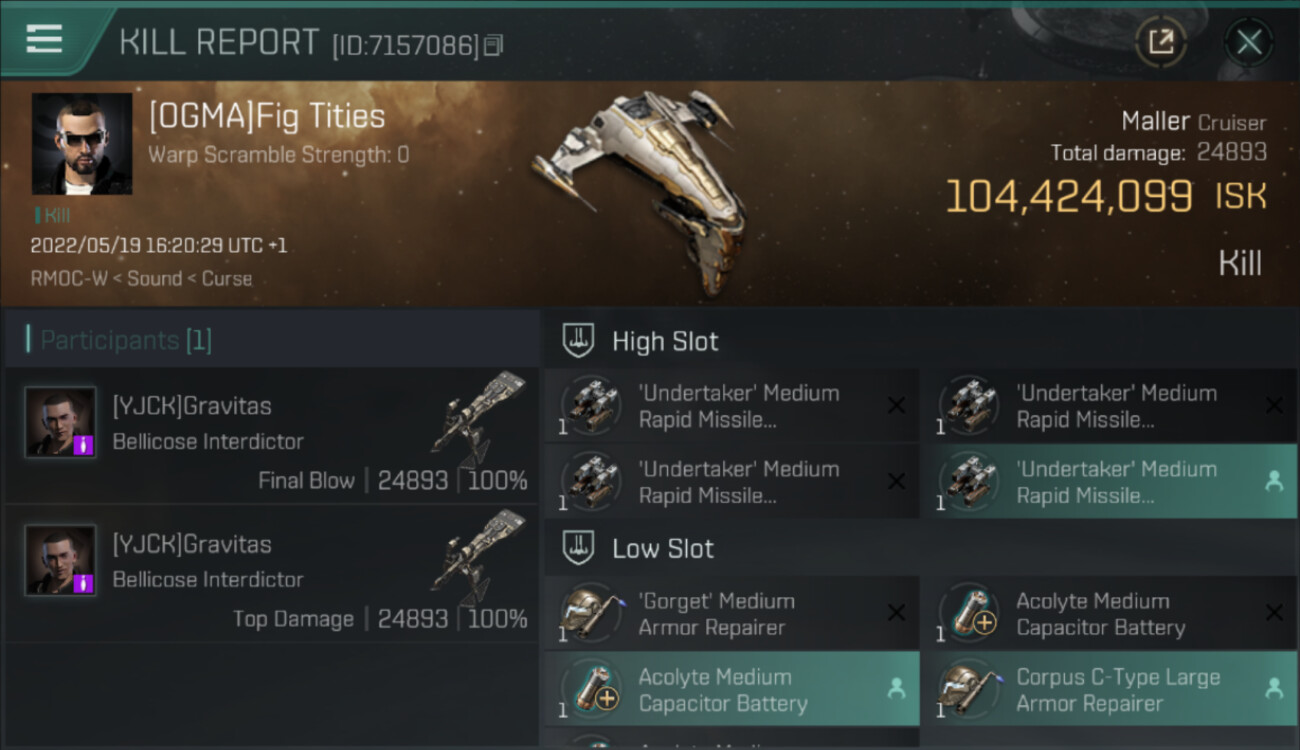Click the share kill report icon
Image resolution: width=1300 pixels, height=750 pixels.
(x=1160, y=42)
